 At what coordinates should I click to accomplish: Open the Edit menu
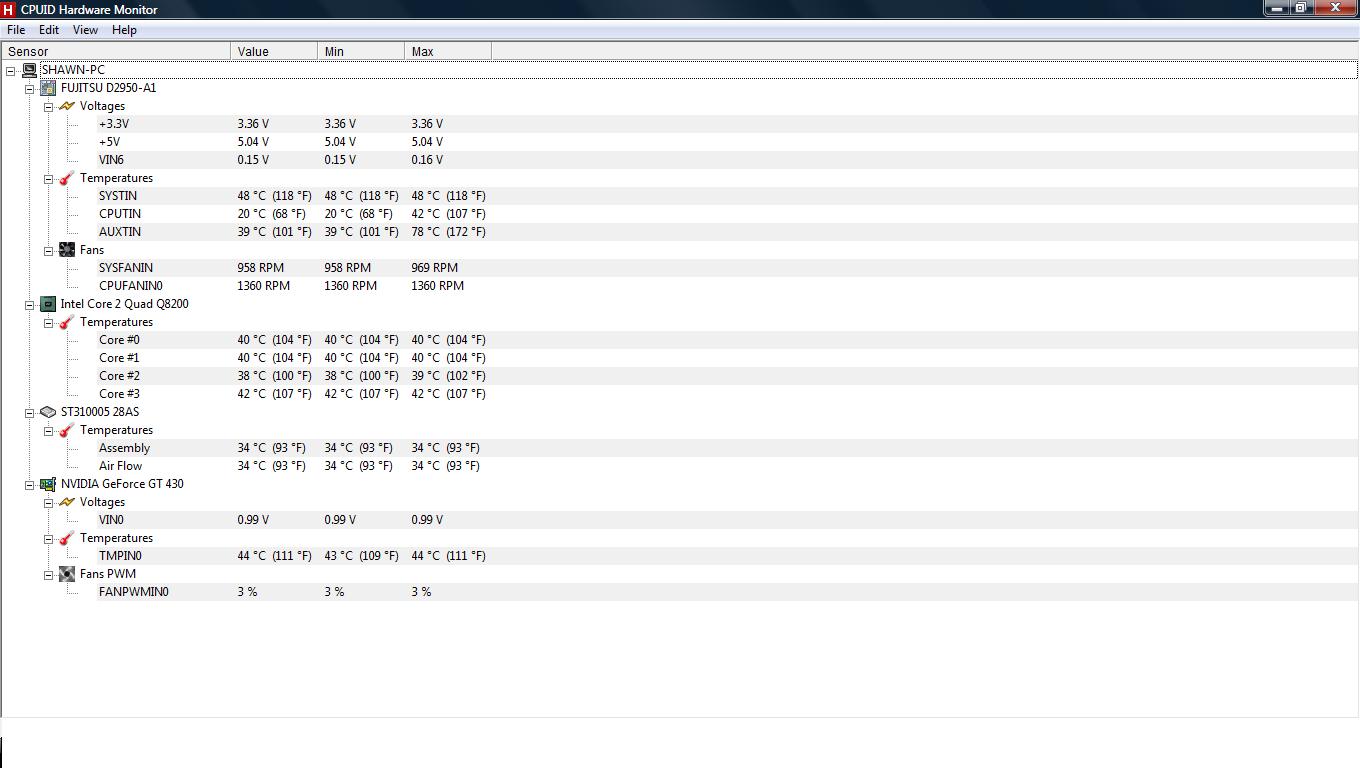(x=48, y=30)
